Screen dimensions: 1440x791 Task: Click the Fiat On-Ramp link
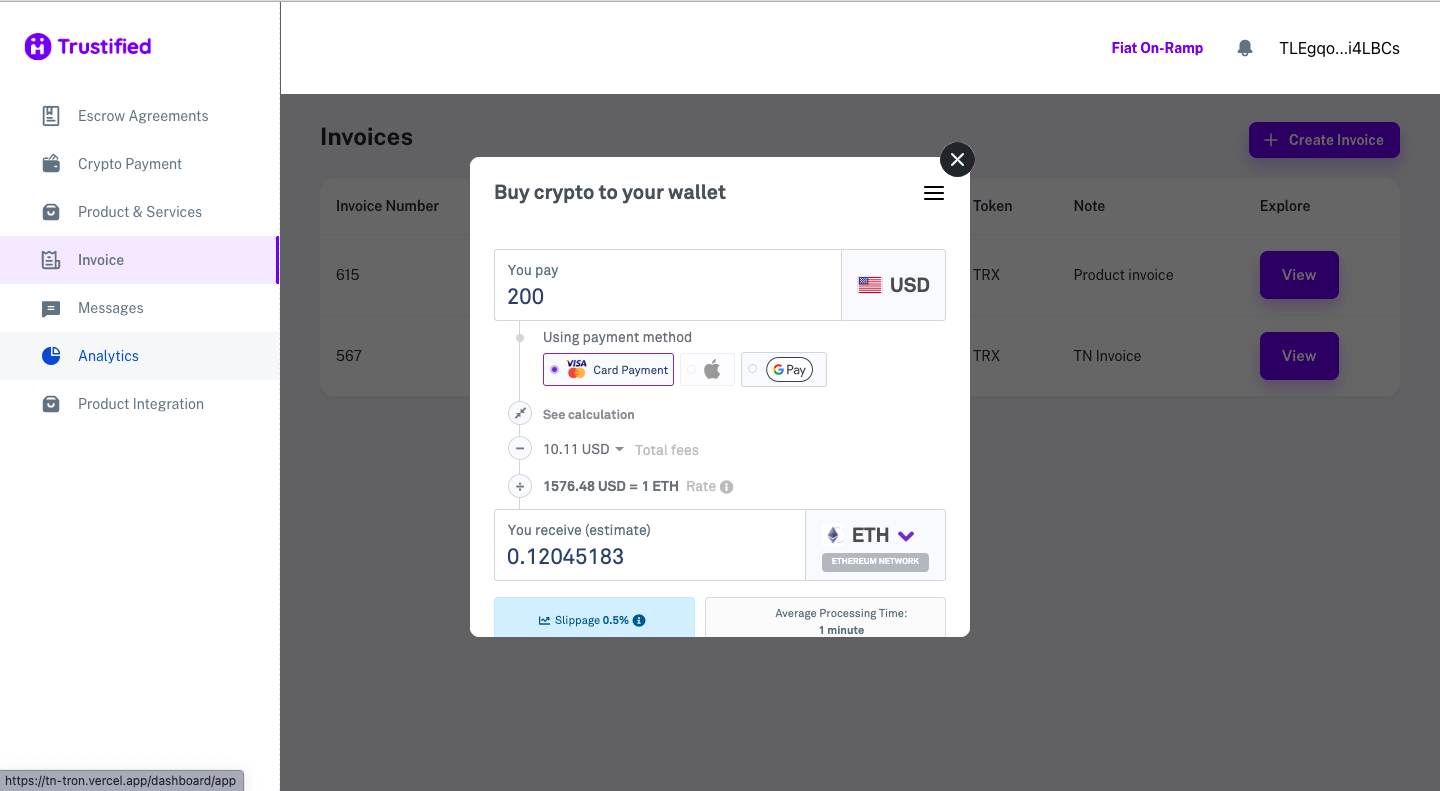1157,48
